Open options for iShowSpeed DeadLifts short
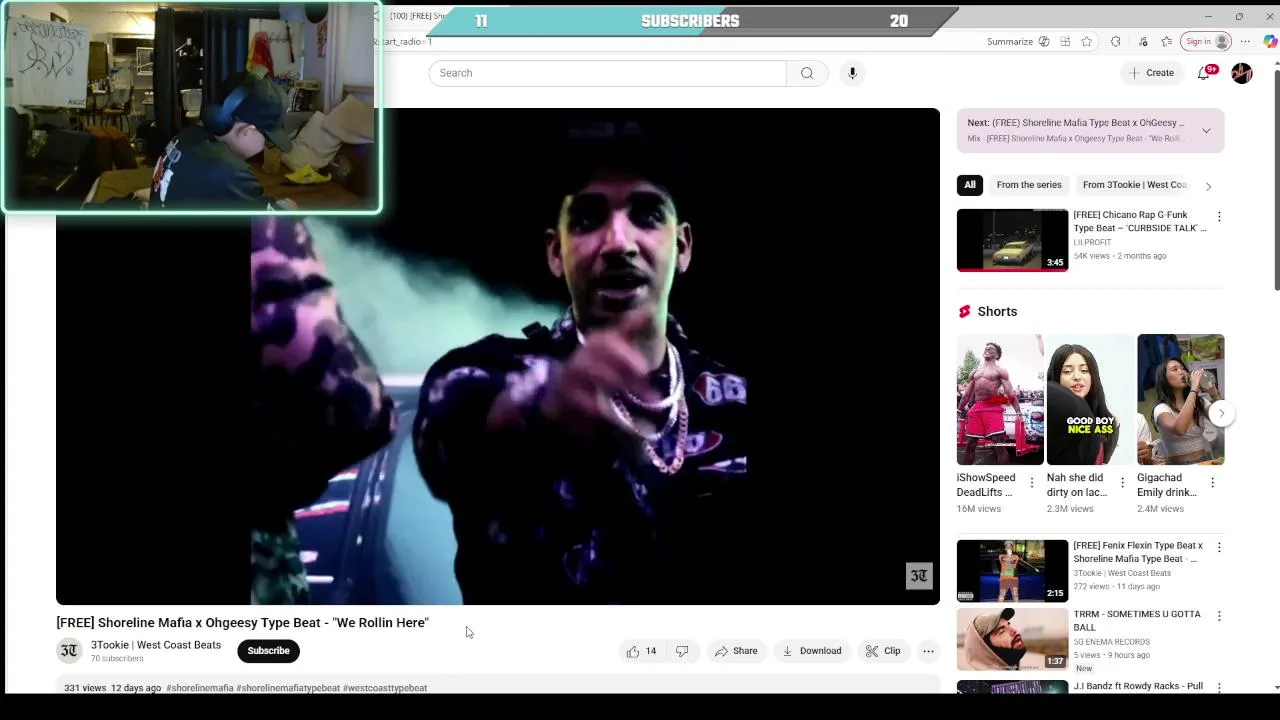Image resolution: width=1280 pixels, height=720 pixels. pos(1032,483)
